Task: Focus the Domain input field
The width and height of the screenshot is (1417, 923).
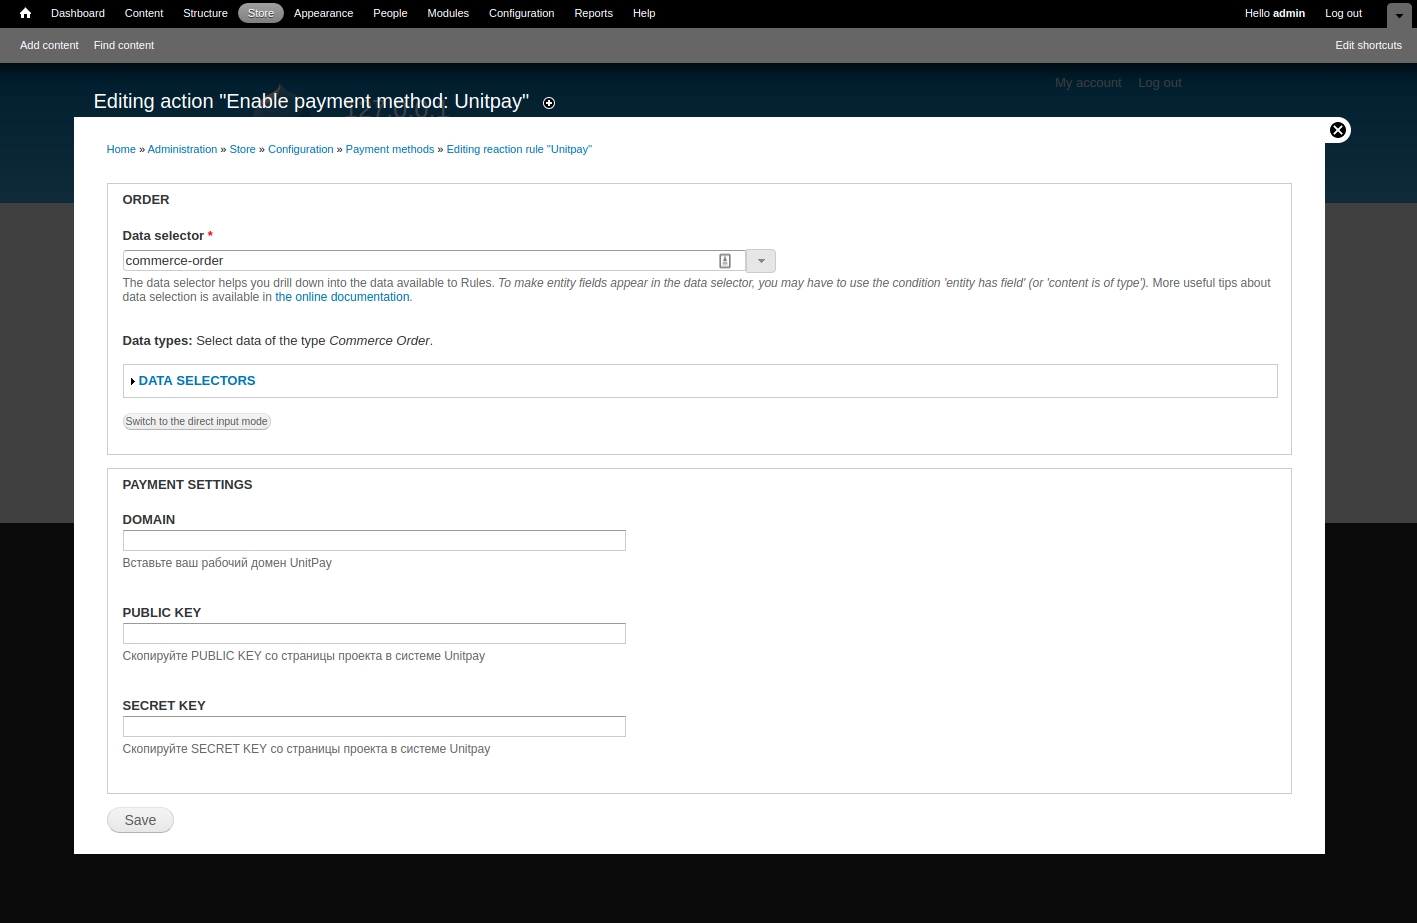Action: [374, 541]
